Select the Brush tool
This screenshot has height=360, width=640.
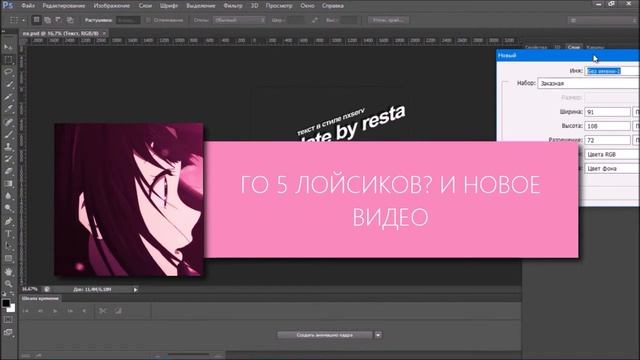tap(8, 134)
